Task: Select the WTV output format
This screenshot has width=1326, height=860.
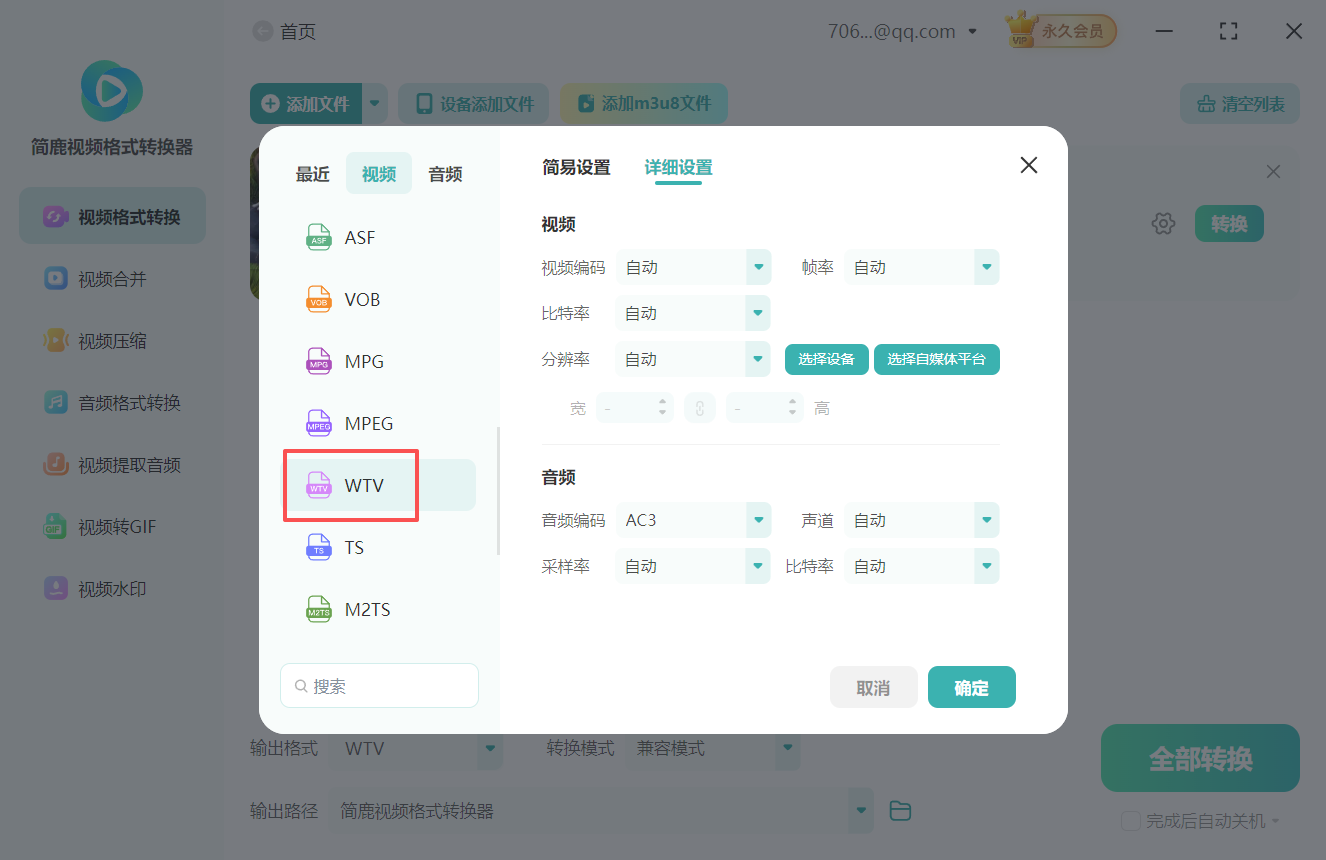Action: click(351, 484)
